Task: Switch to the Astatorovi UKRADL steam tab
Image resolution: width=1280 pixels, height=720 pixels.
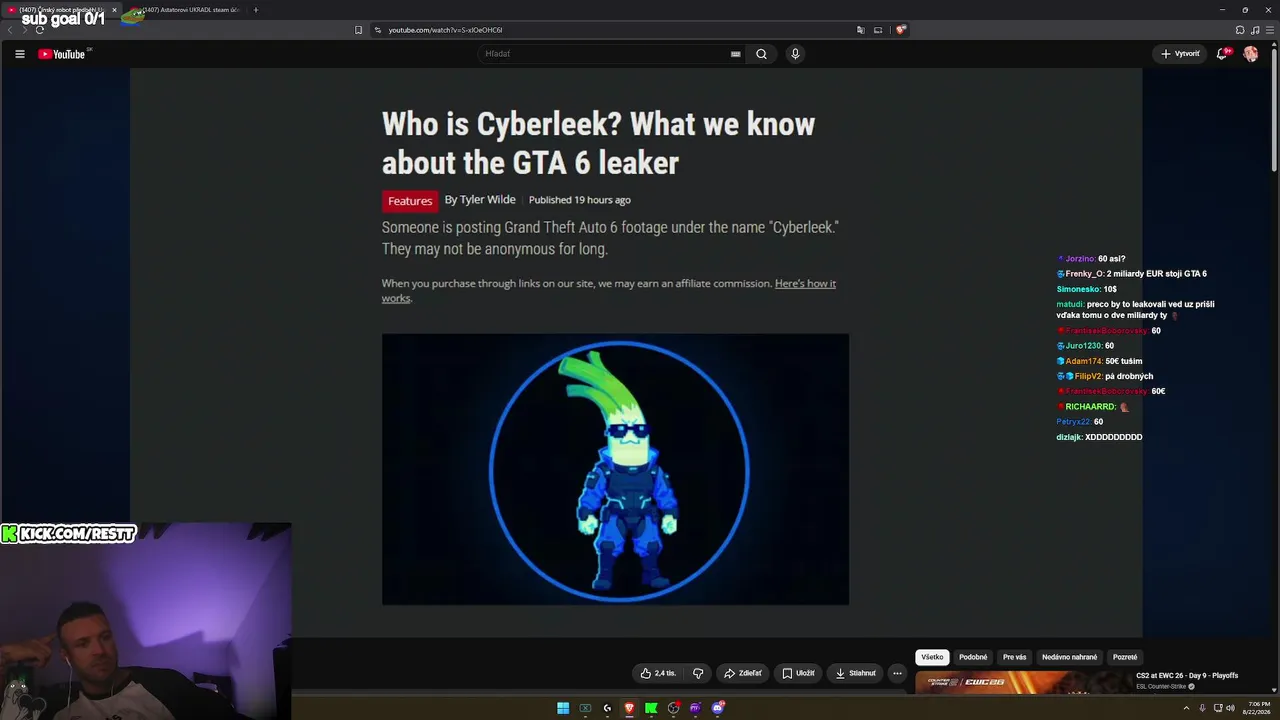Action: 185,10
